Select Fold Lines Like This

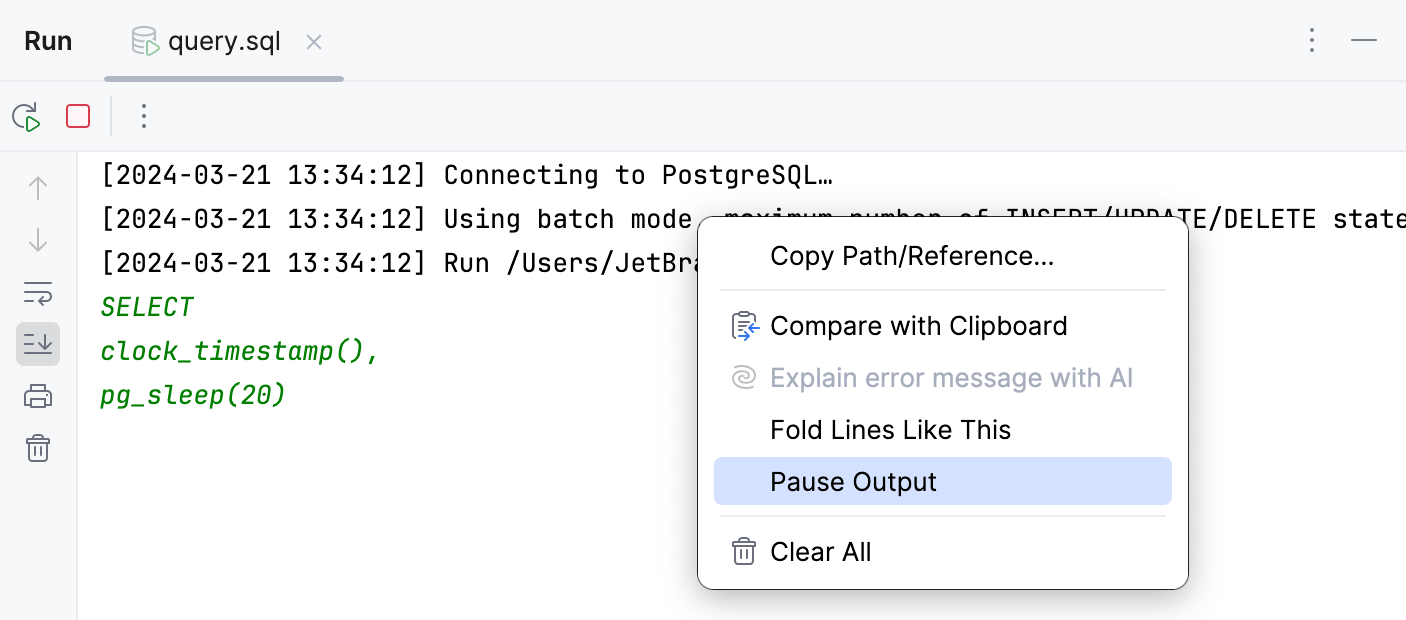pyautogui.click(x=890, y=430)
